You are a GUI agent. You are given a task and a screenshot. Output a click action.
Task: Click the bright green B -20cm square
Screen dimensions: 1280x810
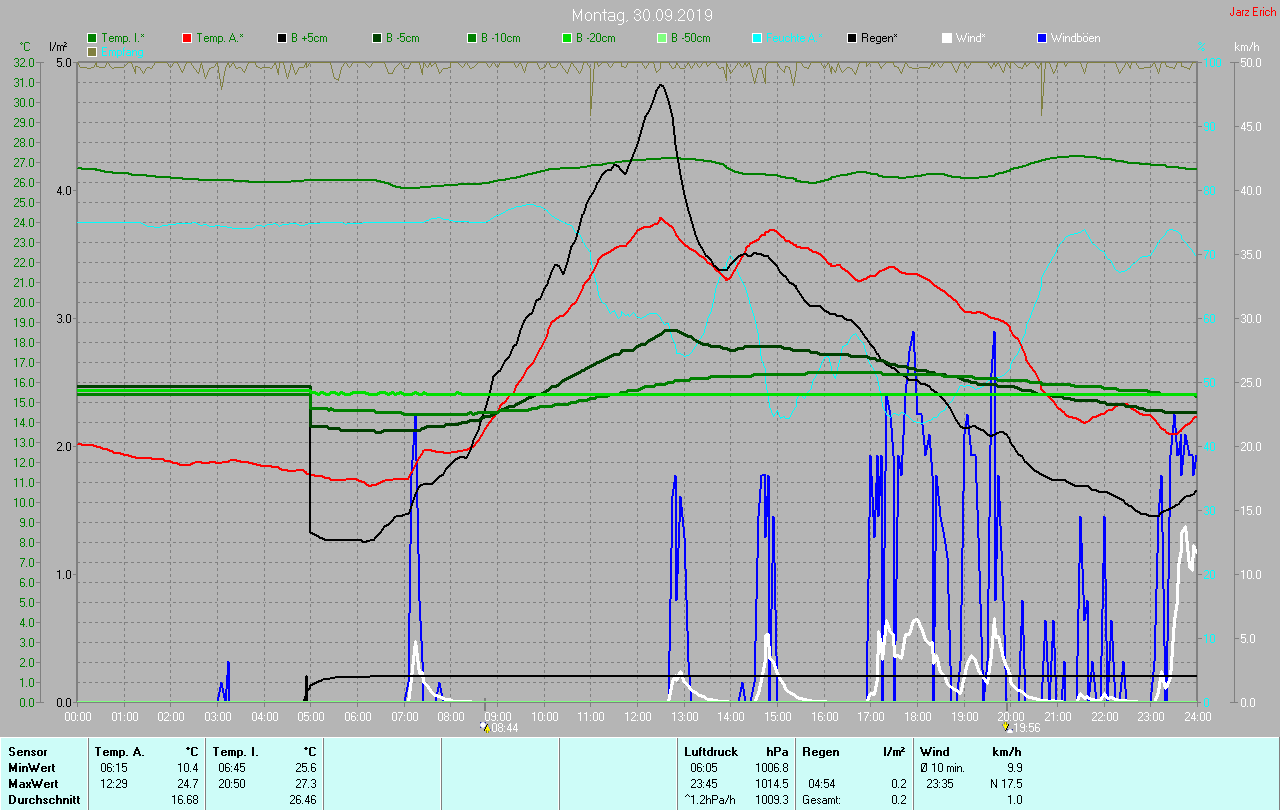pos(567,38)
